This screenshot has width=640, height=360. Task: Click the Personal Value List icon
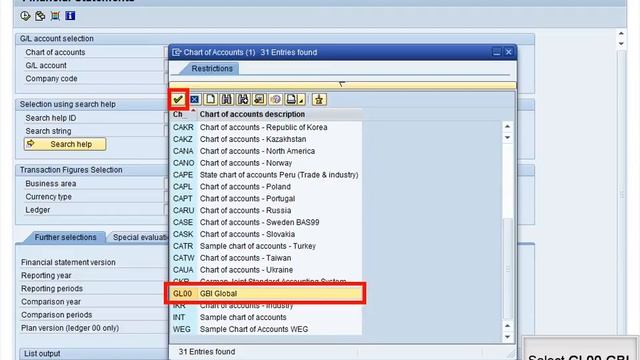point(259,99)
